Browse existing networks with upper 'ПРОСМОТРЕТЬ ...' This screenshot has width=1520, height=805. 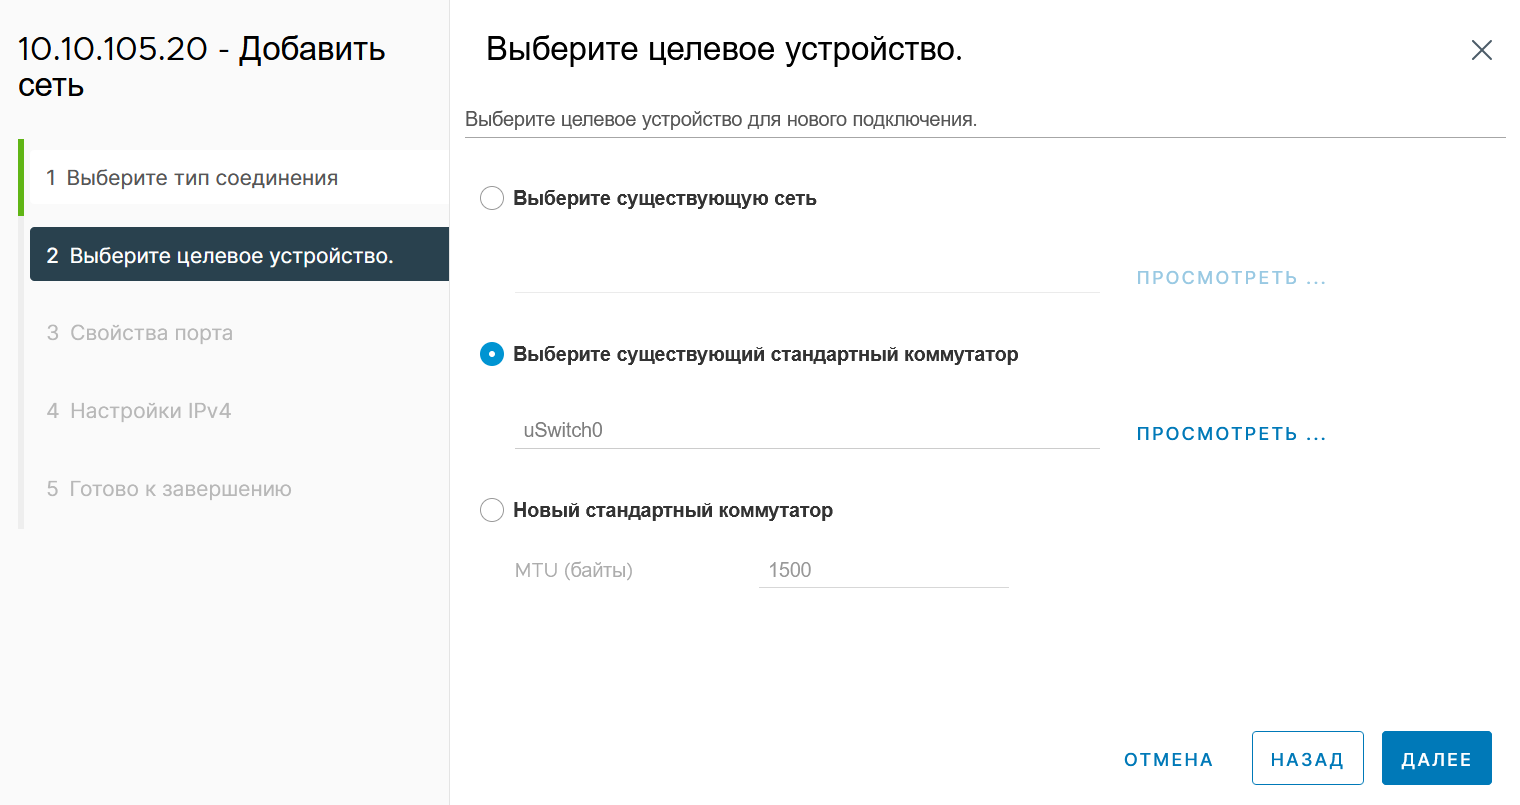1231,278
